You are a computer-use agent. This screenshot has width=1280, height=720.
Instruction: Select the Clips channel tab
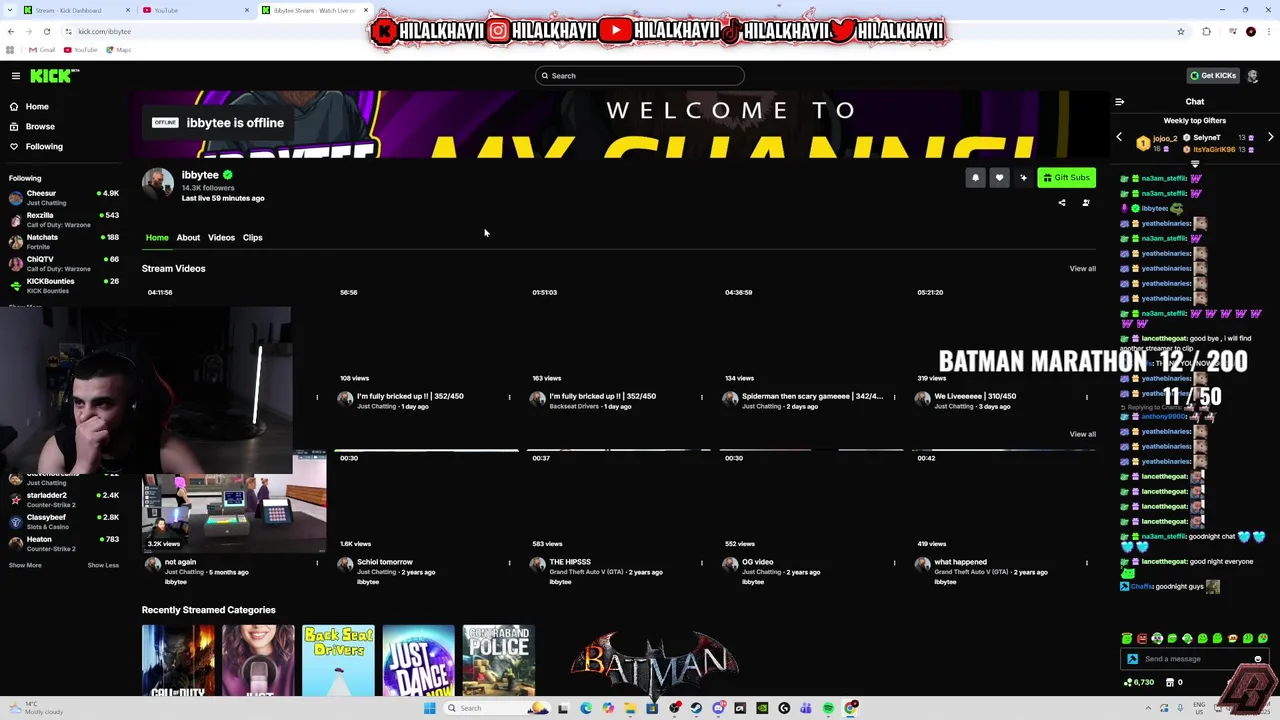pos(252,238)
